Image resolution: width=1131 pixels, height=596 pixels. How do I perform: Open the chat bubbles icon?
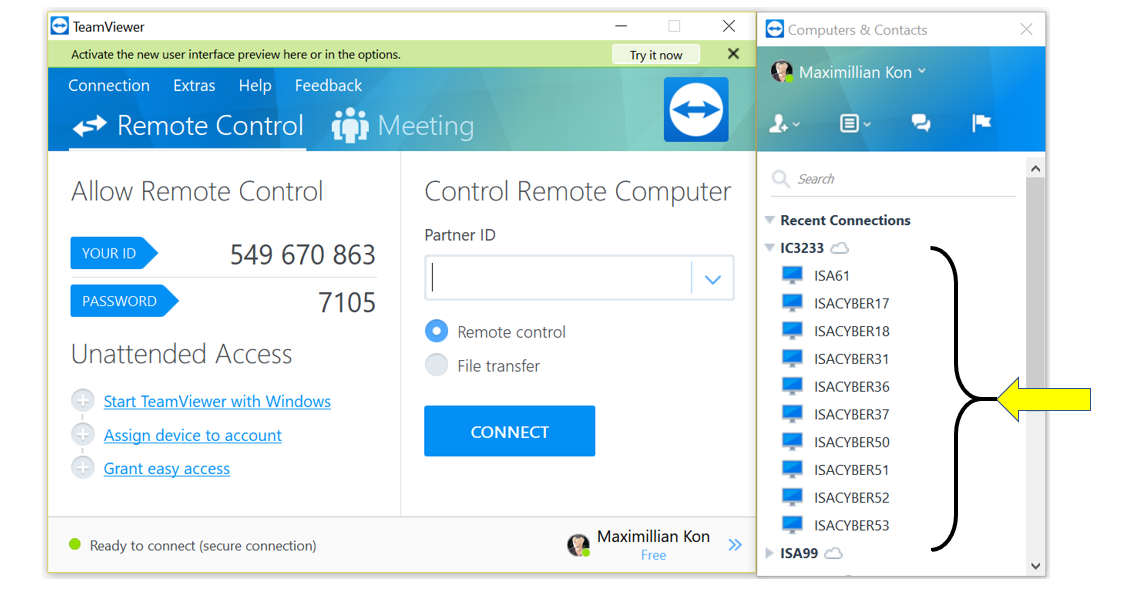click(921, 123)
